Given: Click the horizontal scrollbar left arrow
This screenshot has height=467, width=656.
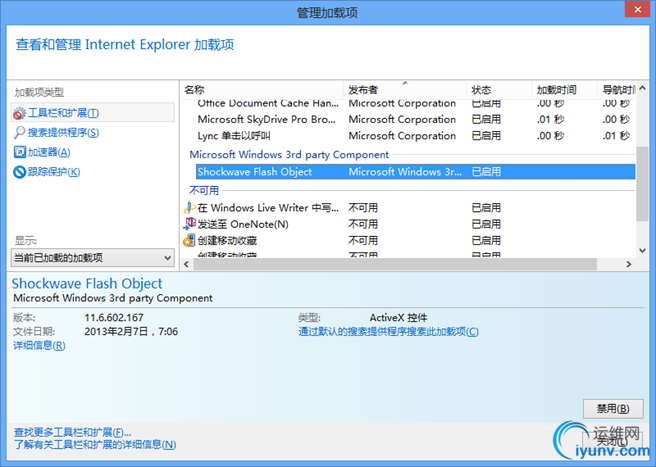Looking at the screenshot, I should click(x=187, y=264).
